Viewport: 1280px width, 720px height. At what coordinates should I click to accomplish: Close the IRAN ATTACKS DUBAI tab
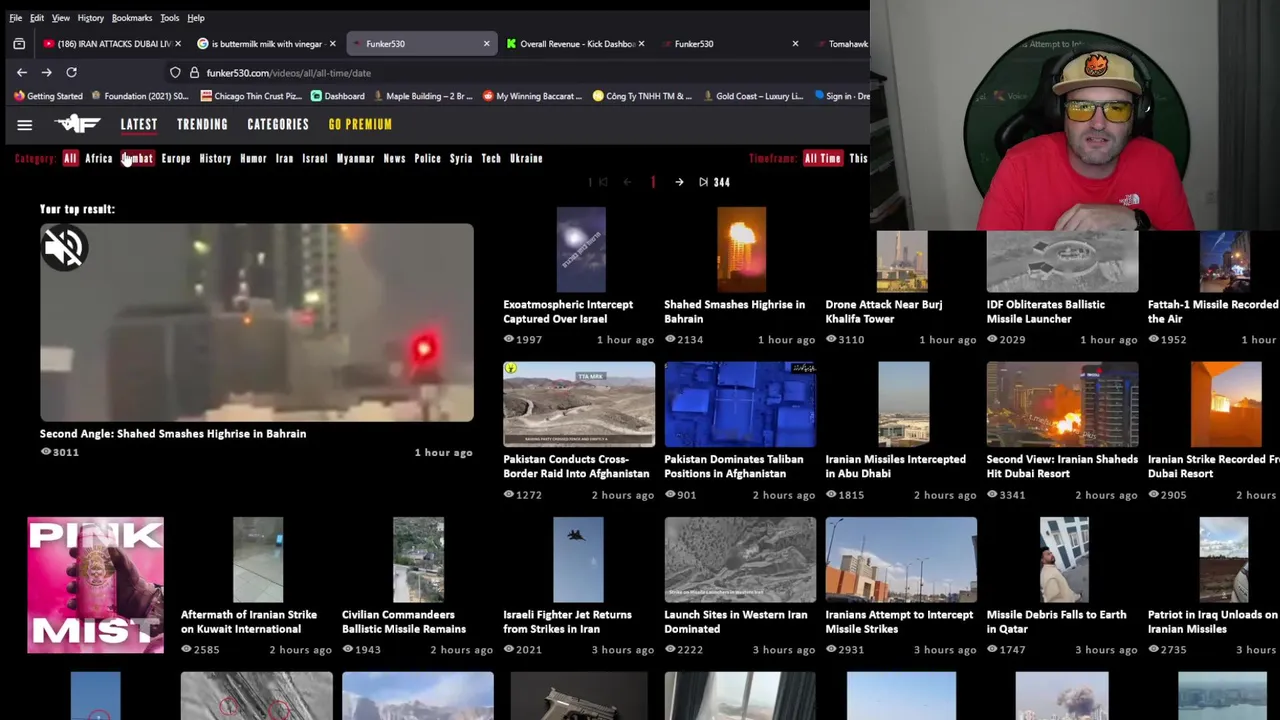click(x=178, y=44)
